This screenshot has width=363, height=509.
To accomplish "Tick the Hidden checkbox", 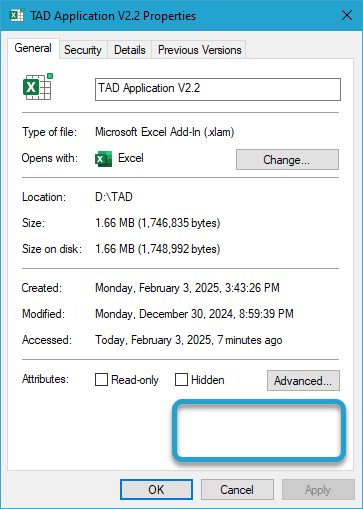I will [x=181, y=380].
